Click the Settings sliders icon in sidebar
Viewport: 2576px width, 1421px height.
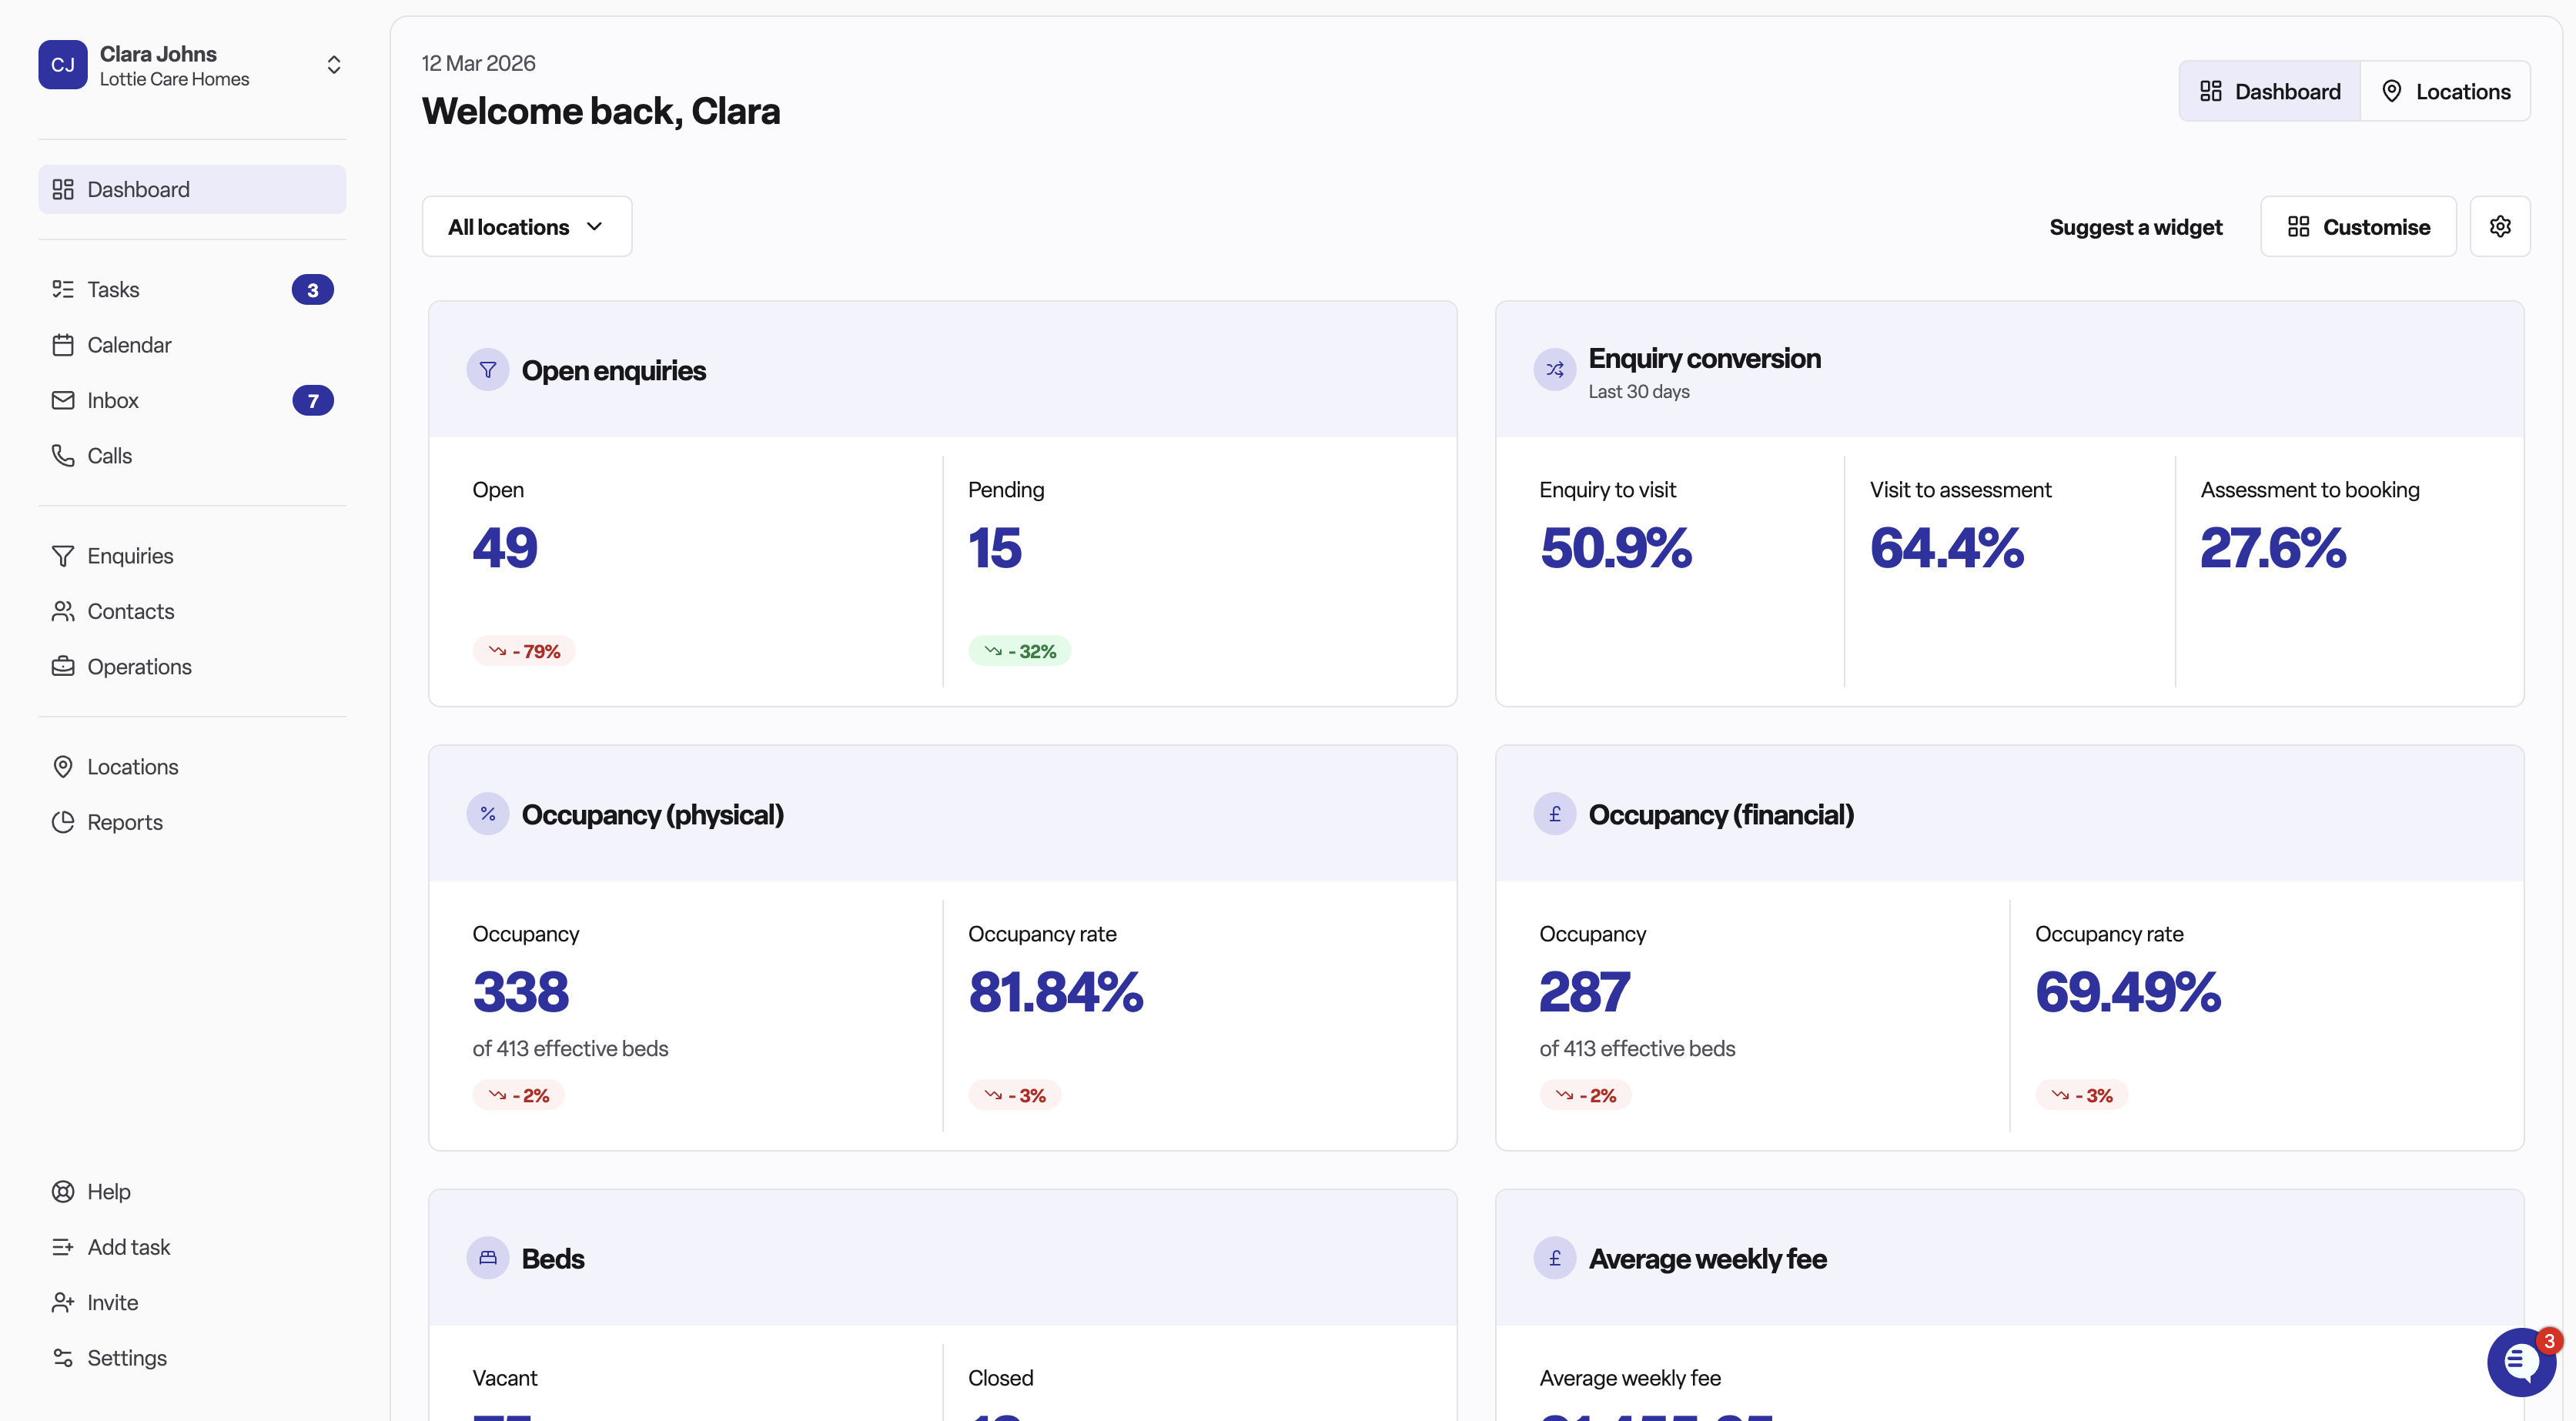coord(63,1358)
